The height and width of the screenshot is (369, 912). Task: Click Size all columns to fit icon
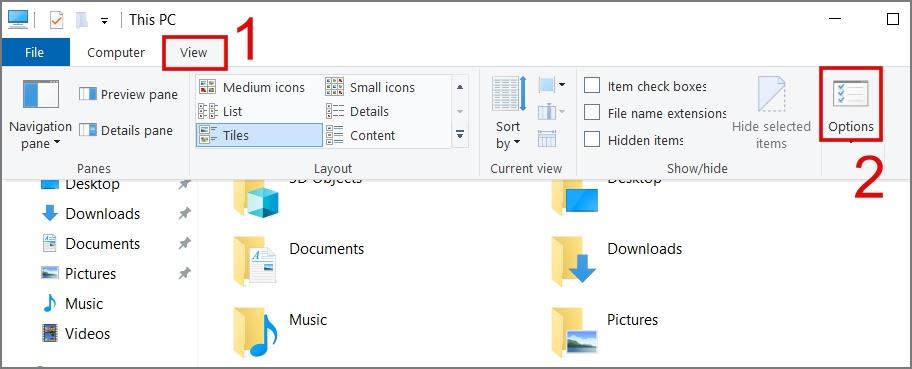[547, 139]
